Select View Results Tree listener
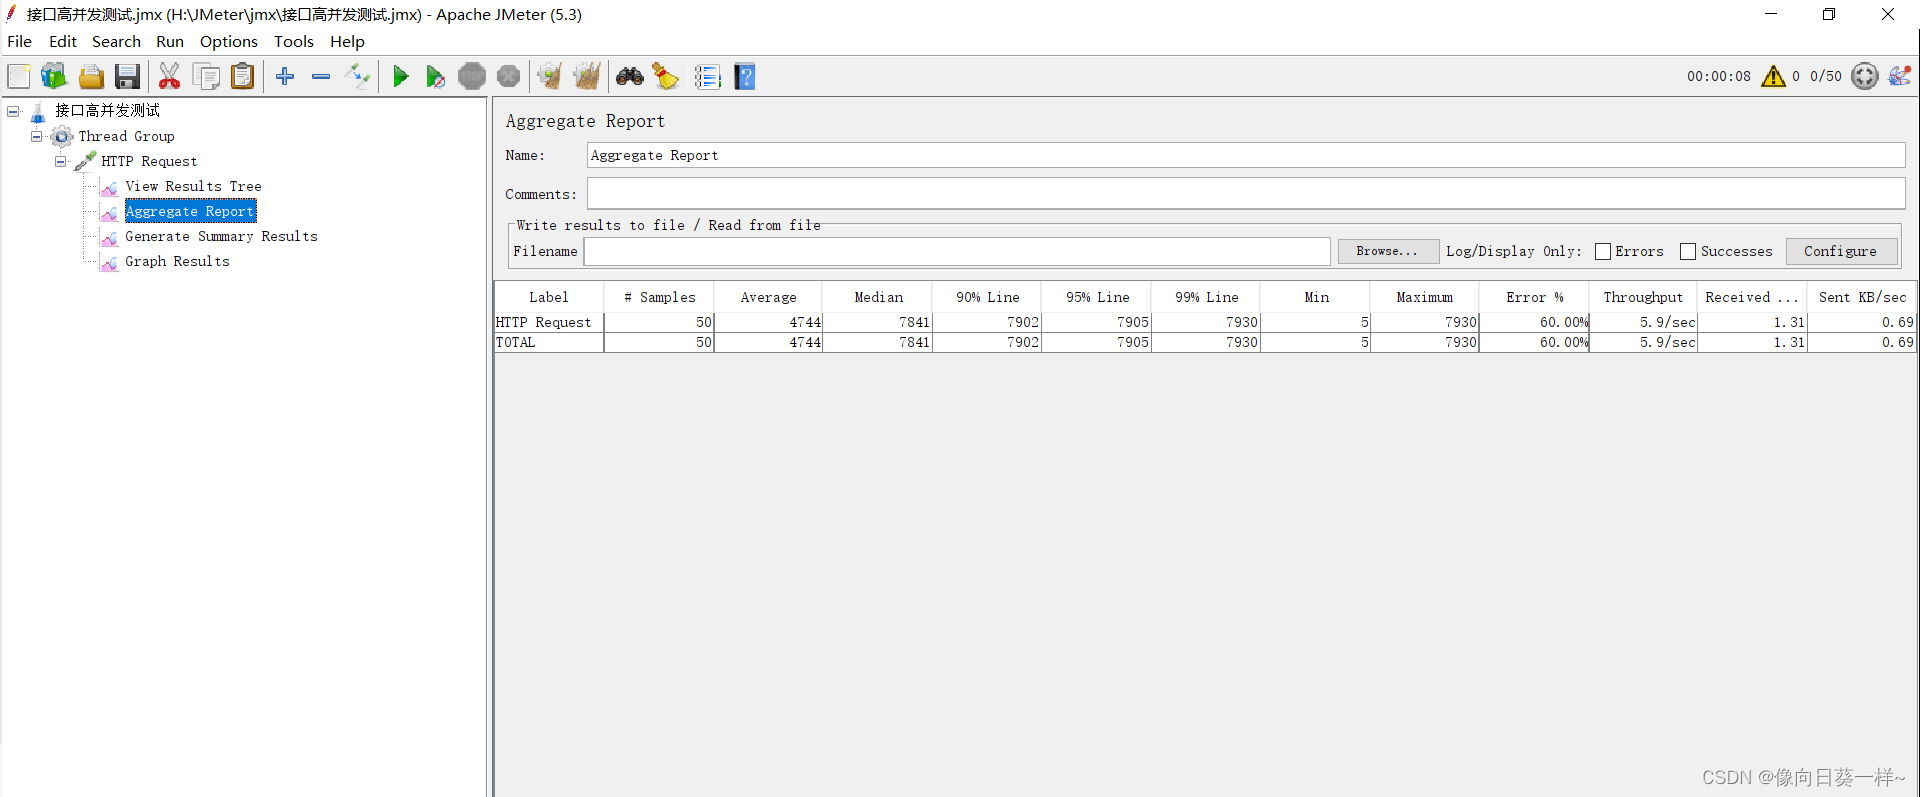This screenshot has width=1920, height=797. click(x=193, y=186)
